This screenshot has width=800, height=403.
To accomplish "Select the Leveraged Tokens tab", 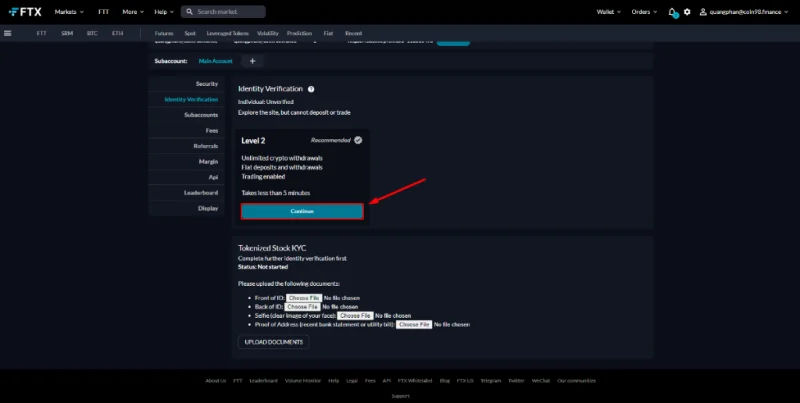I will pos(227,33).
